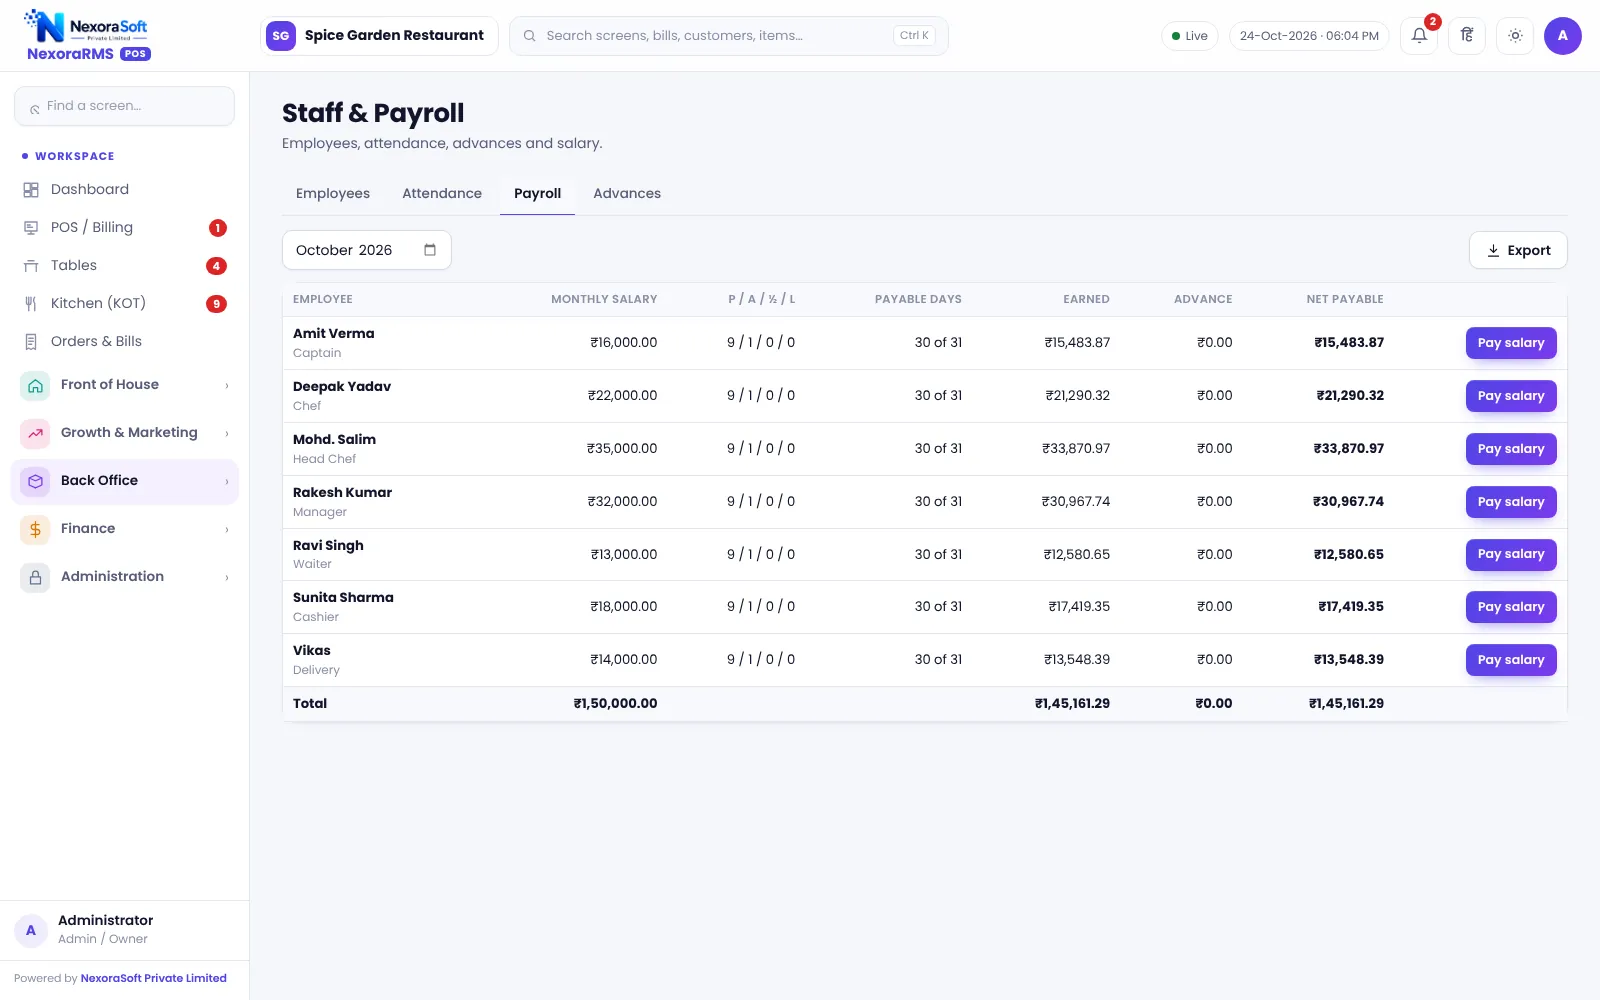The height and width of the screenshot is (1000, 1600).
Task: Pay salary for Sunita Sharma
Action: pos(1511,607)
